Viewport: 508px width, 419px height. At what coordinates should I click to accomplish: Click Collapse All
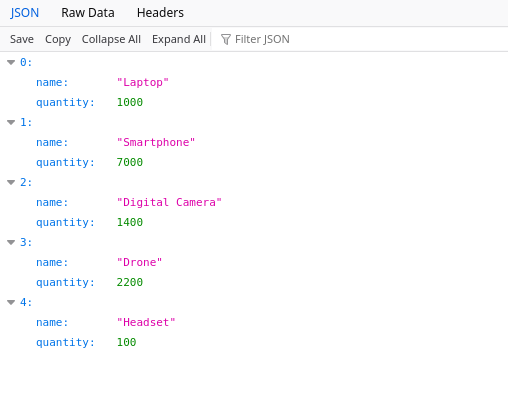pyautogui.click(x=111, y=39)
